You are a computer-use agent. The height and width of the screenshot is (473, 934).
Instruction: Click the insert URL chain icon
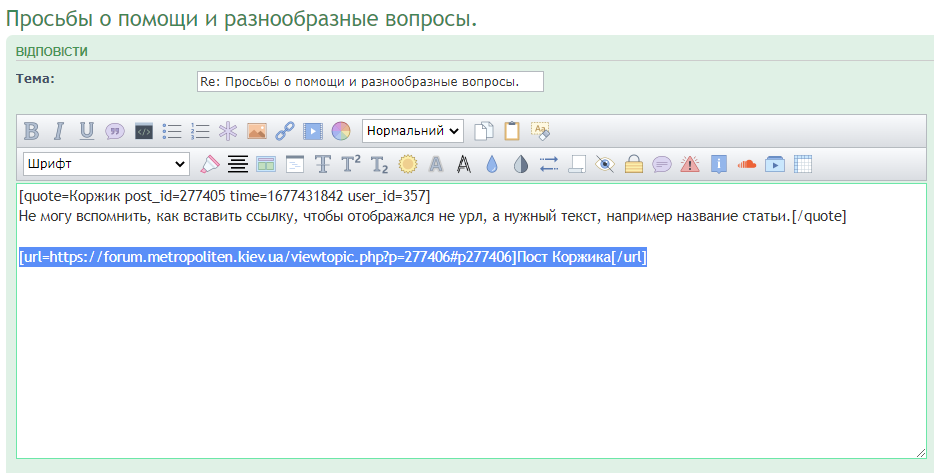pyautogui.click(x=285, y=131)
